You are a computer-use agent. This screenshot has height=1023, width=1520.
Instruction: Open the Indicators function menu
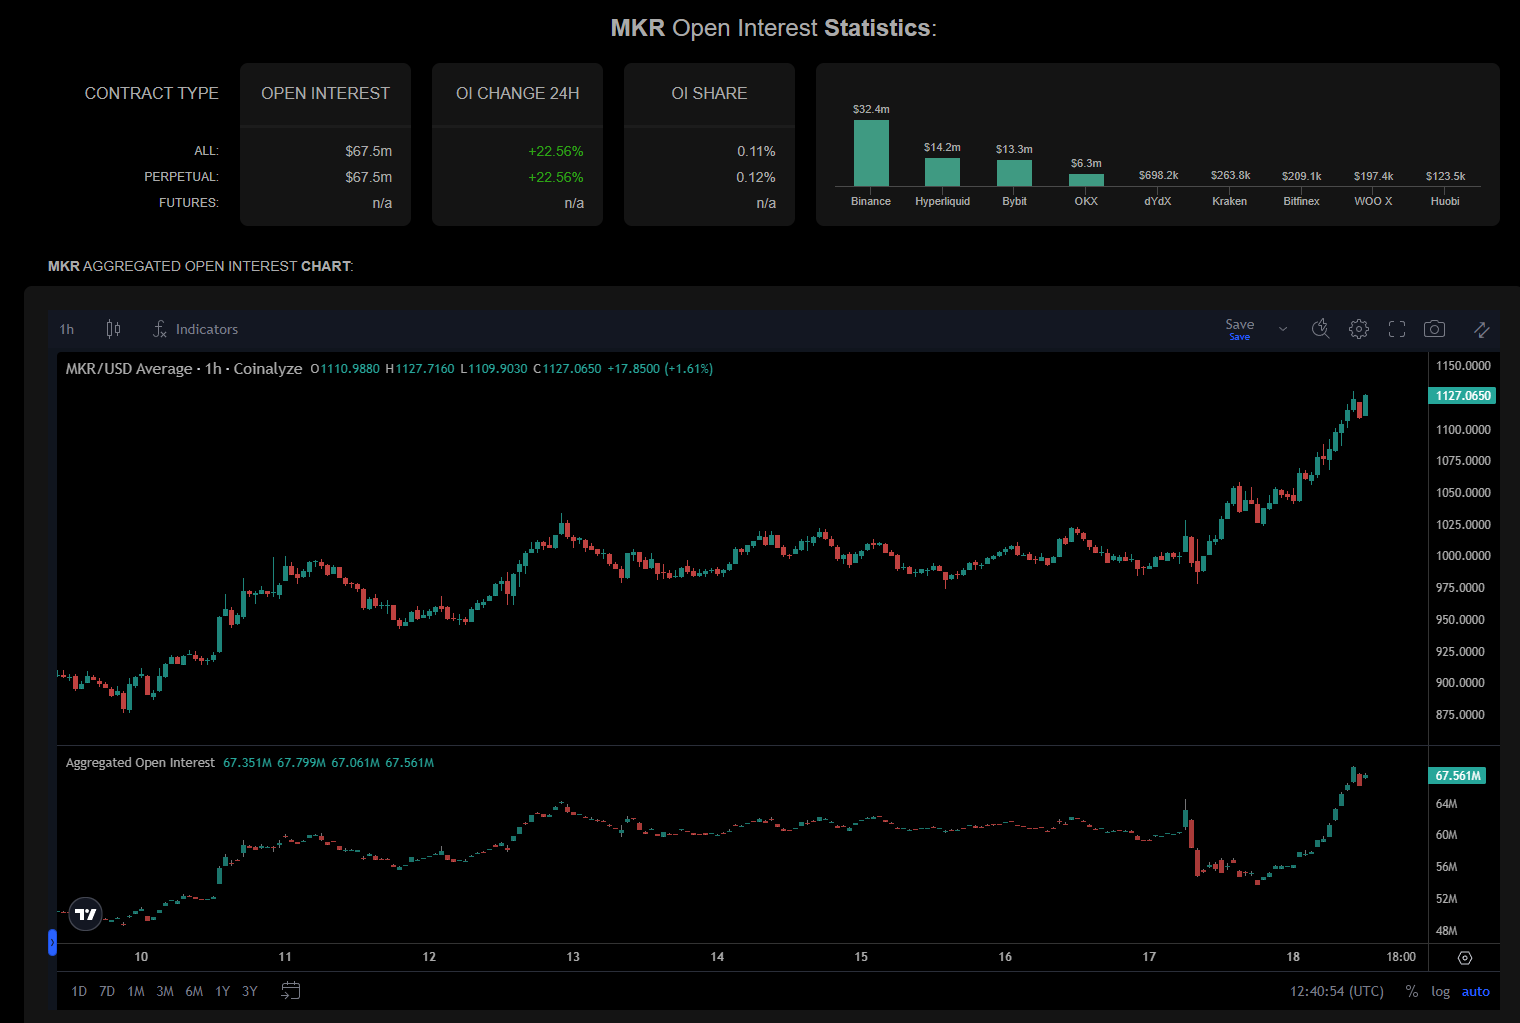pyautogui.click(x=195, y=329)
